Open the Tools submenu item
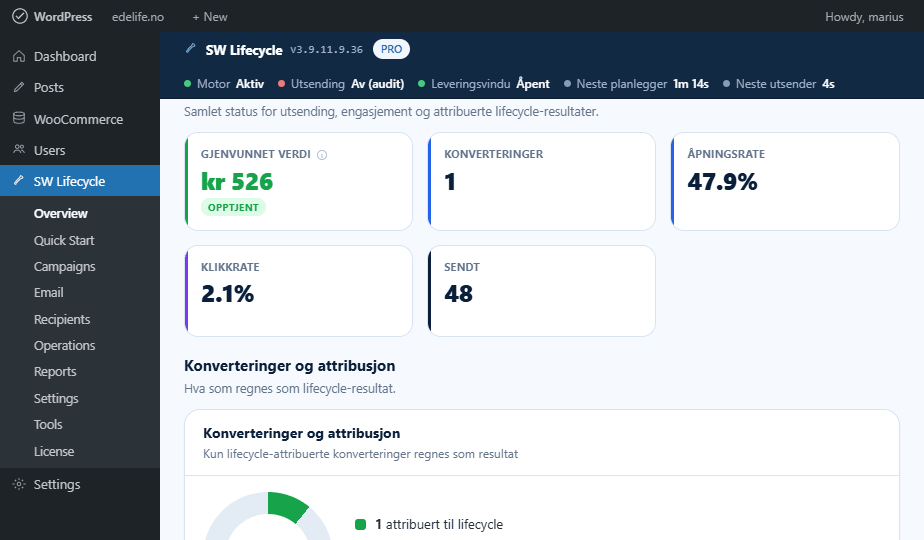Viewport: 924px width, 540px height. 48,424
